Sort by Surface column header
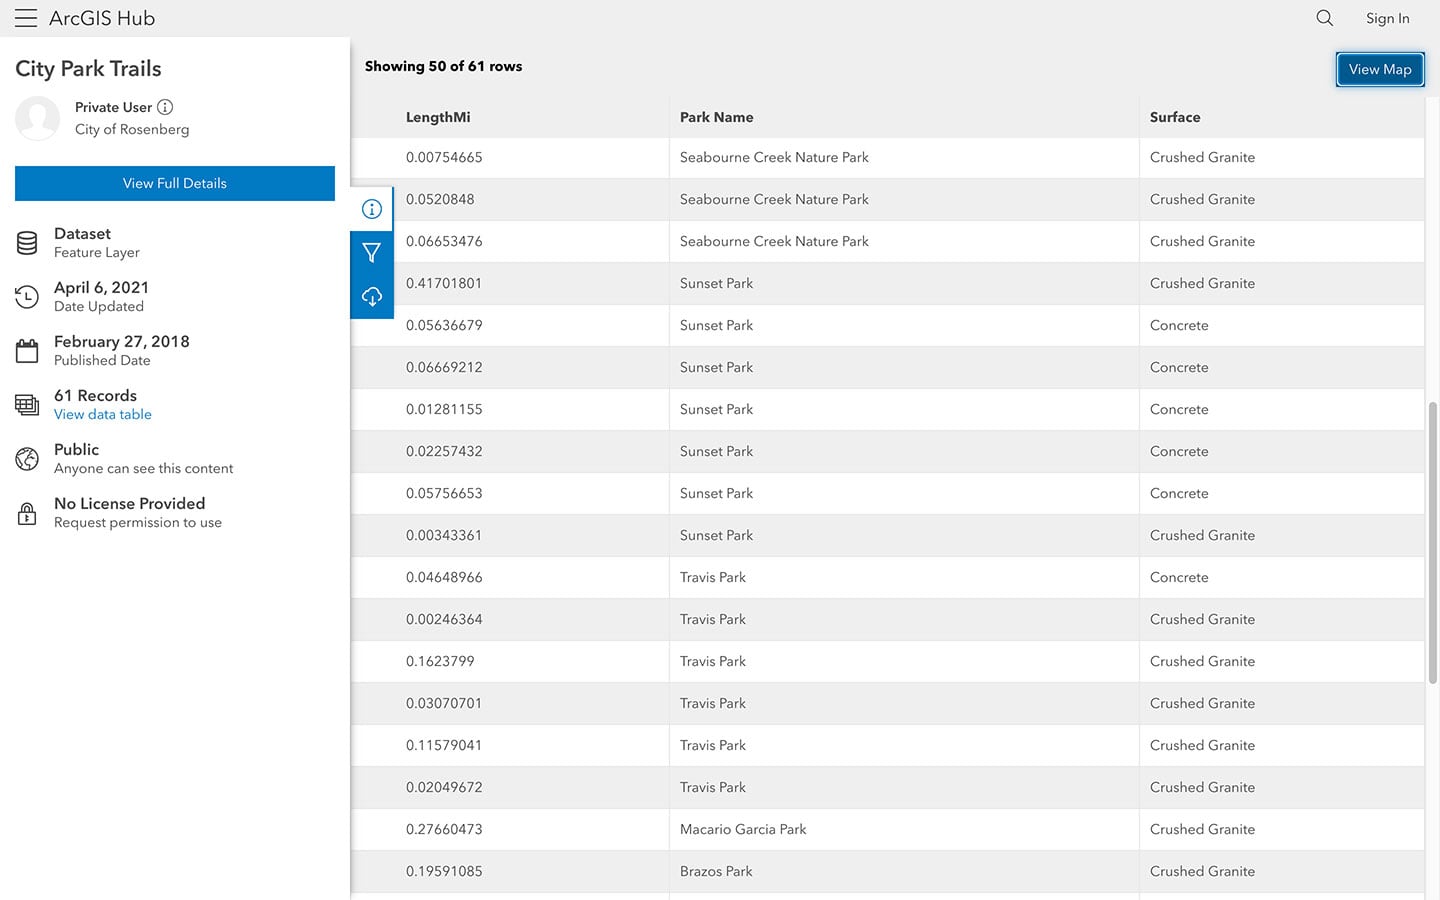The image size is (1440, 900). coord(1175,117)
